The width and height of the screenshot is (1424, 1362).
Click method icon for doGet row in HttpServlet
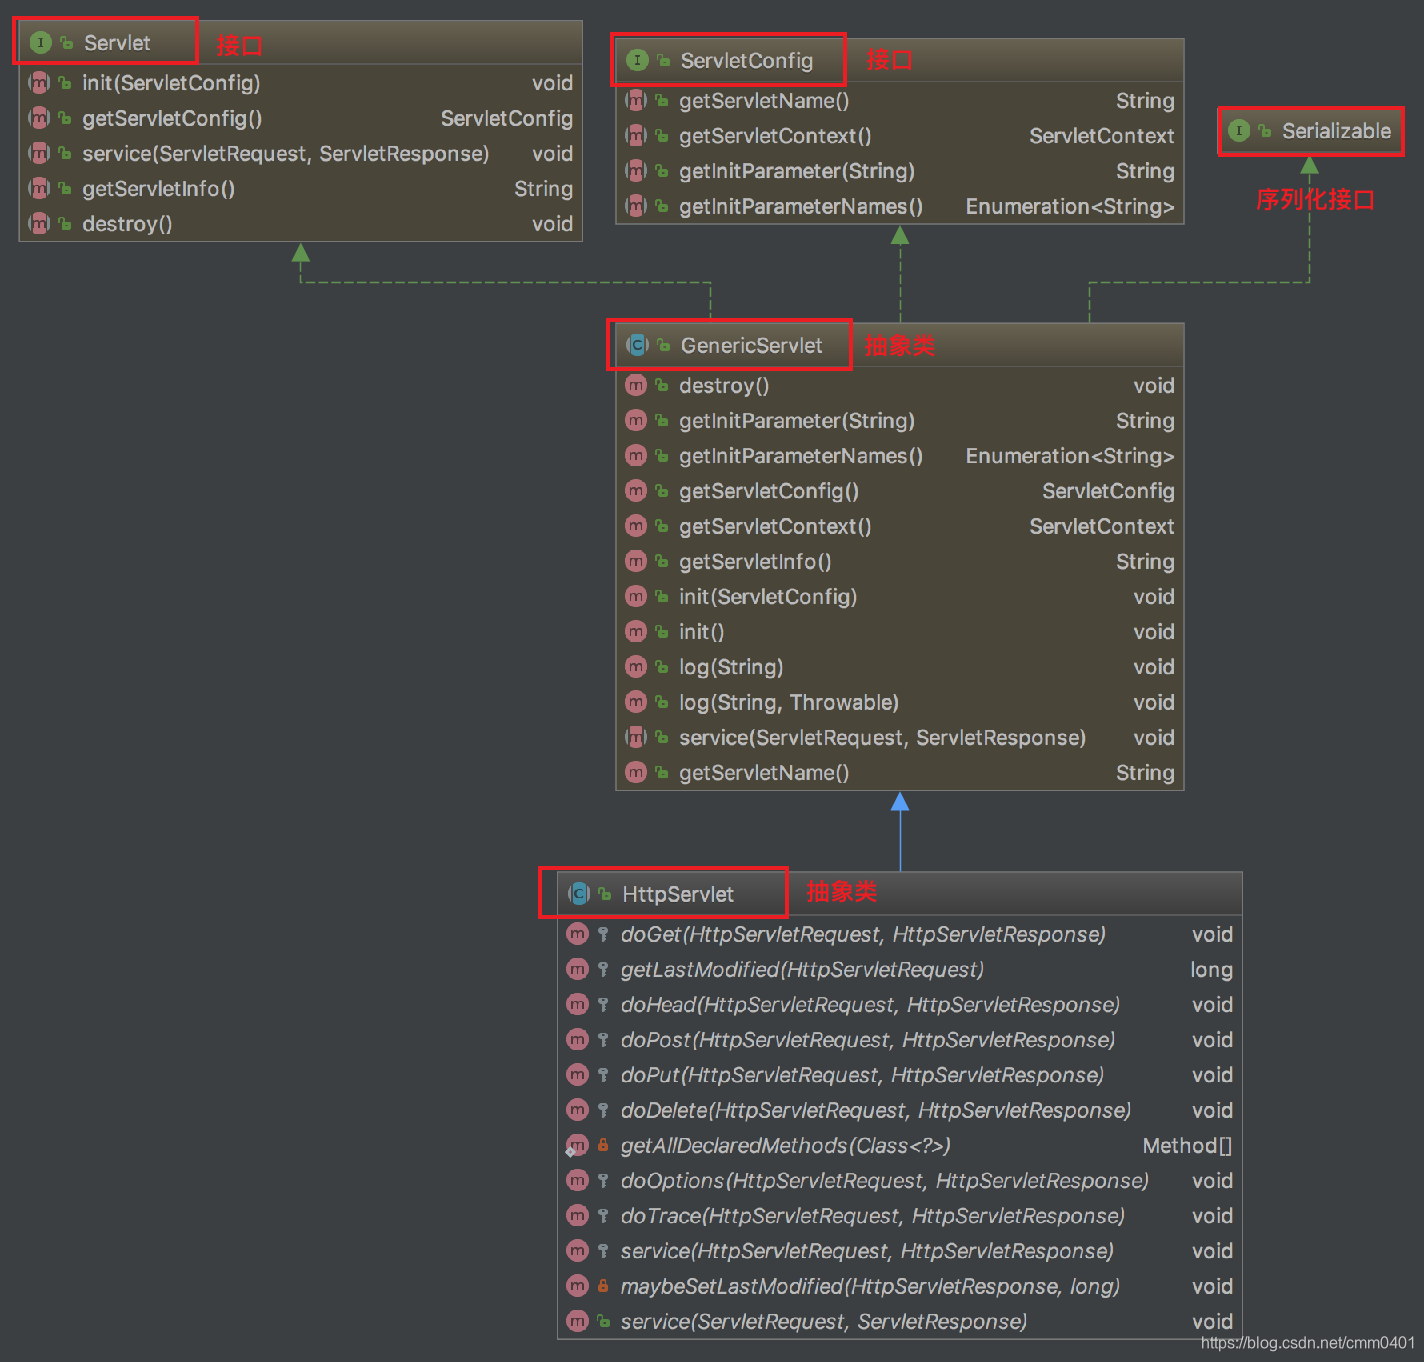click(577, 935)
